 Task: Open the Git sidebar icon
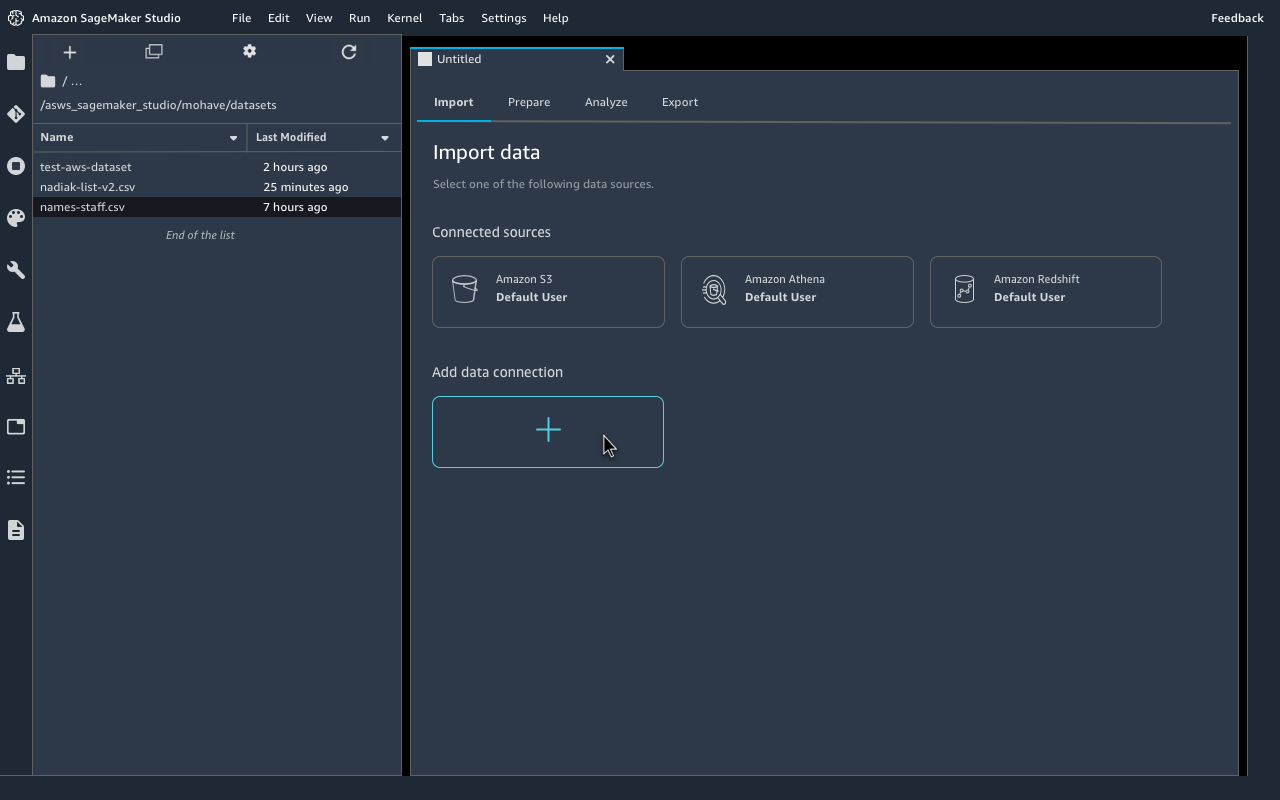16,114
